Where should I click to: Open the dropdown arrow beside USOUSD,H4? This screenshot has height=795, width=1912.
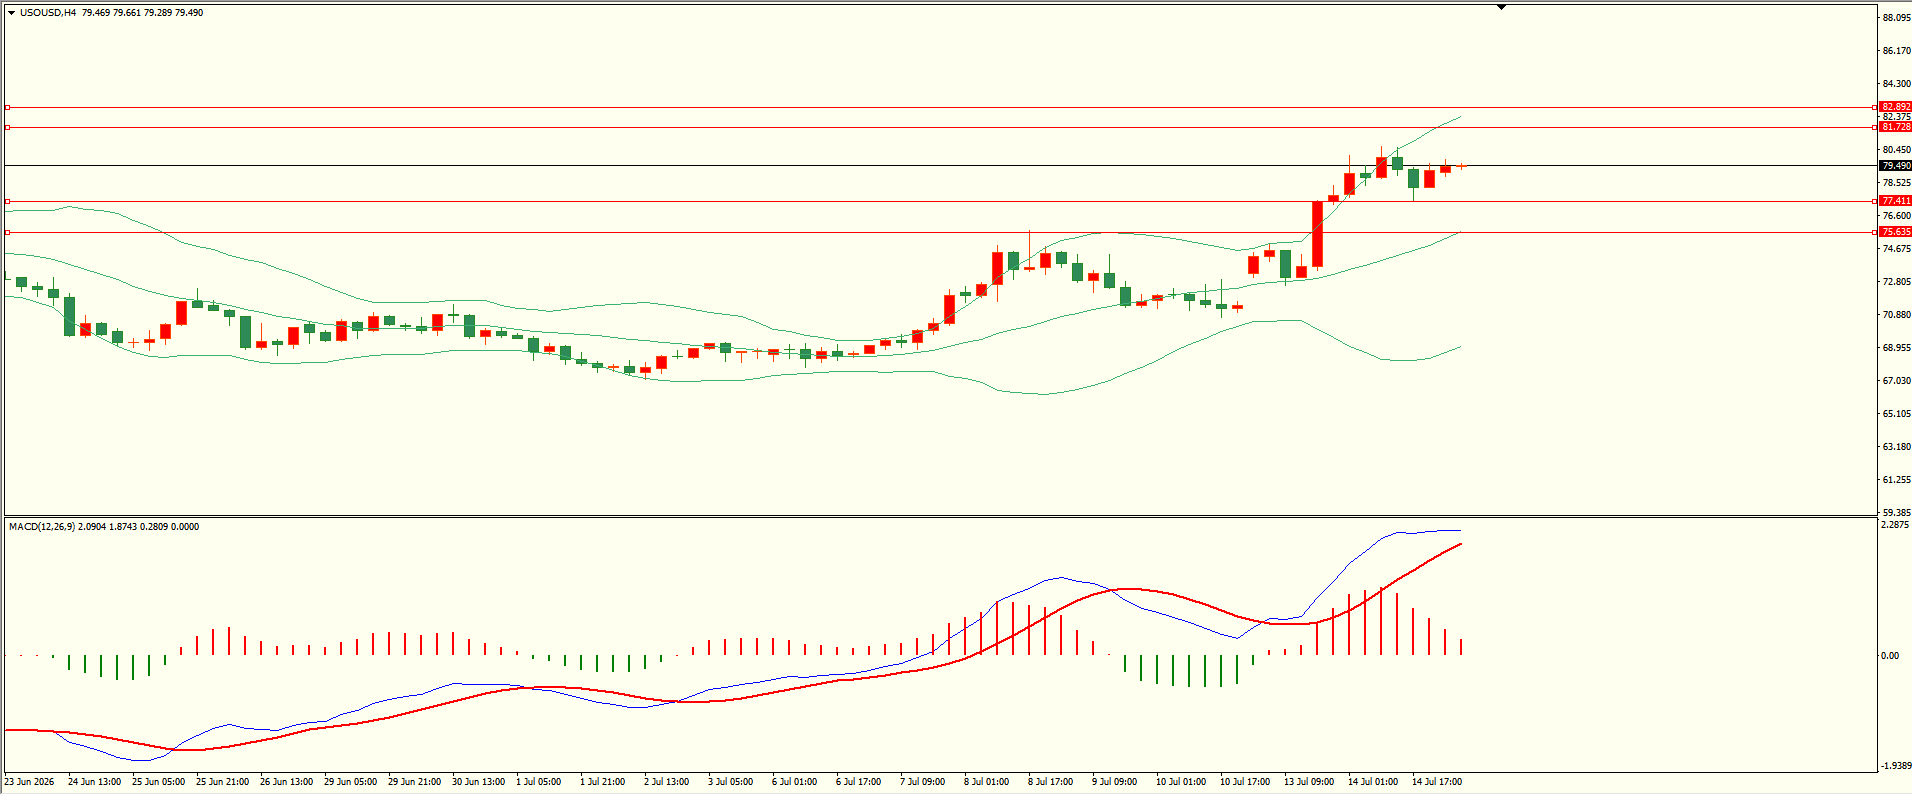pyautogui.click(x=12, y=13)
